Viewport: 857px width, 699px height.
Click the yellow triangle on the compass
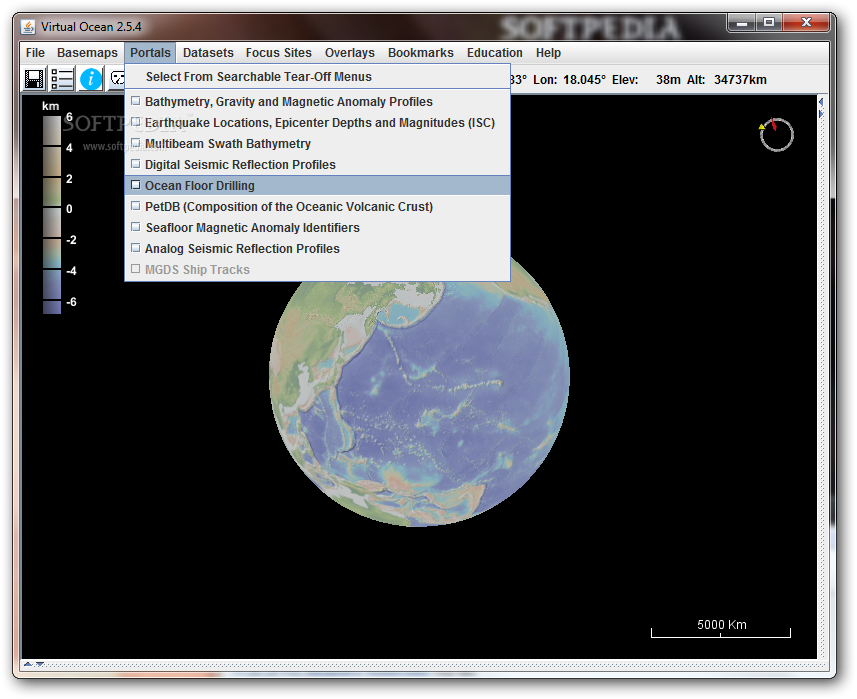click(x=762, y=127)
